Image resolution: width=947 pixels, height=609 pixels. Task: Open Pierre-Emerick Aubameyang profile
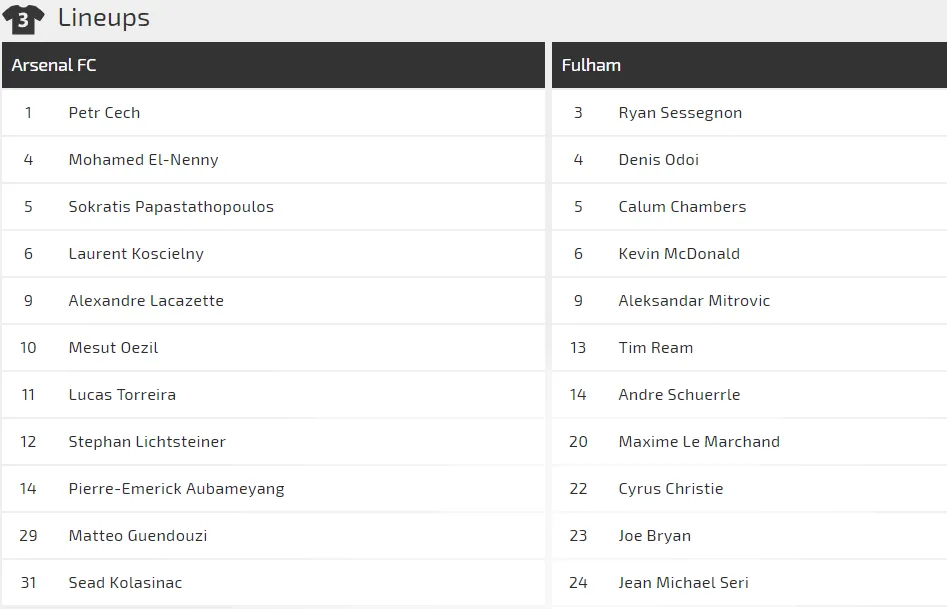pos(176,489)
